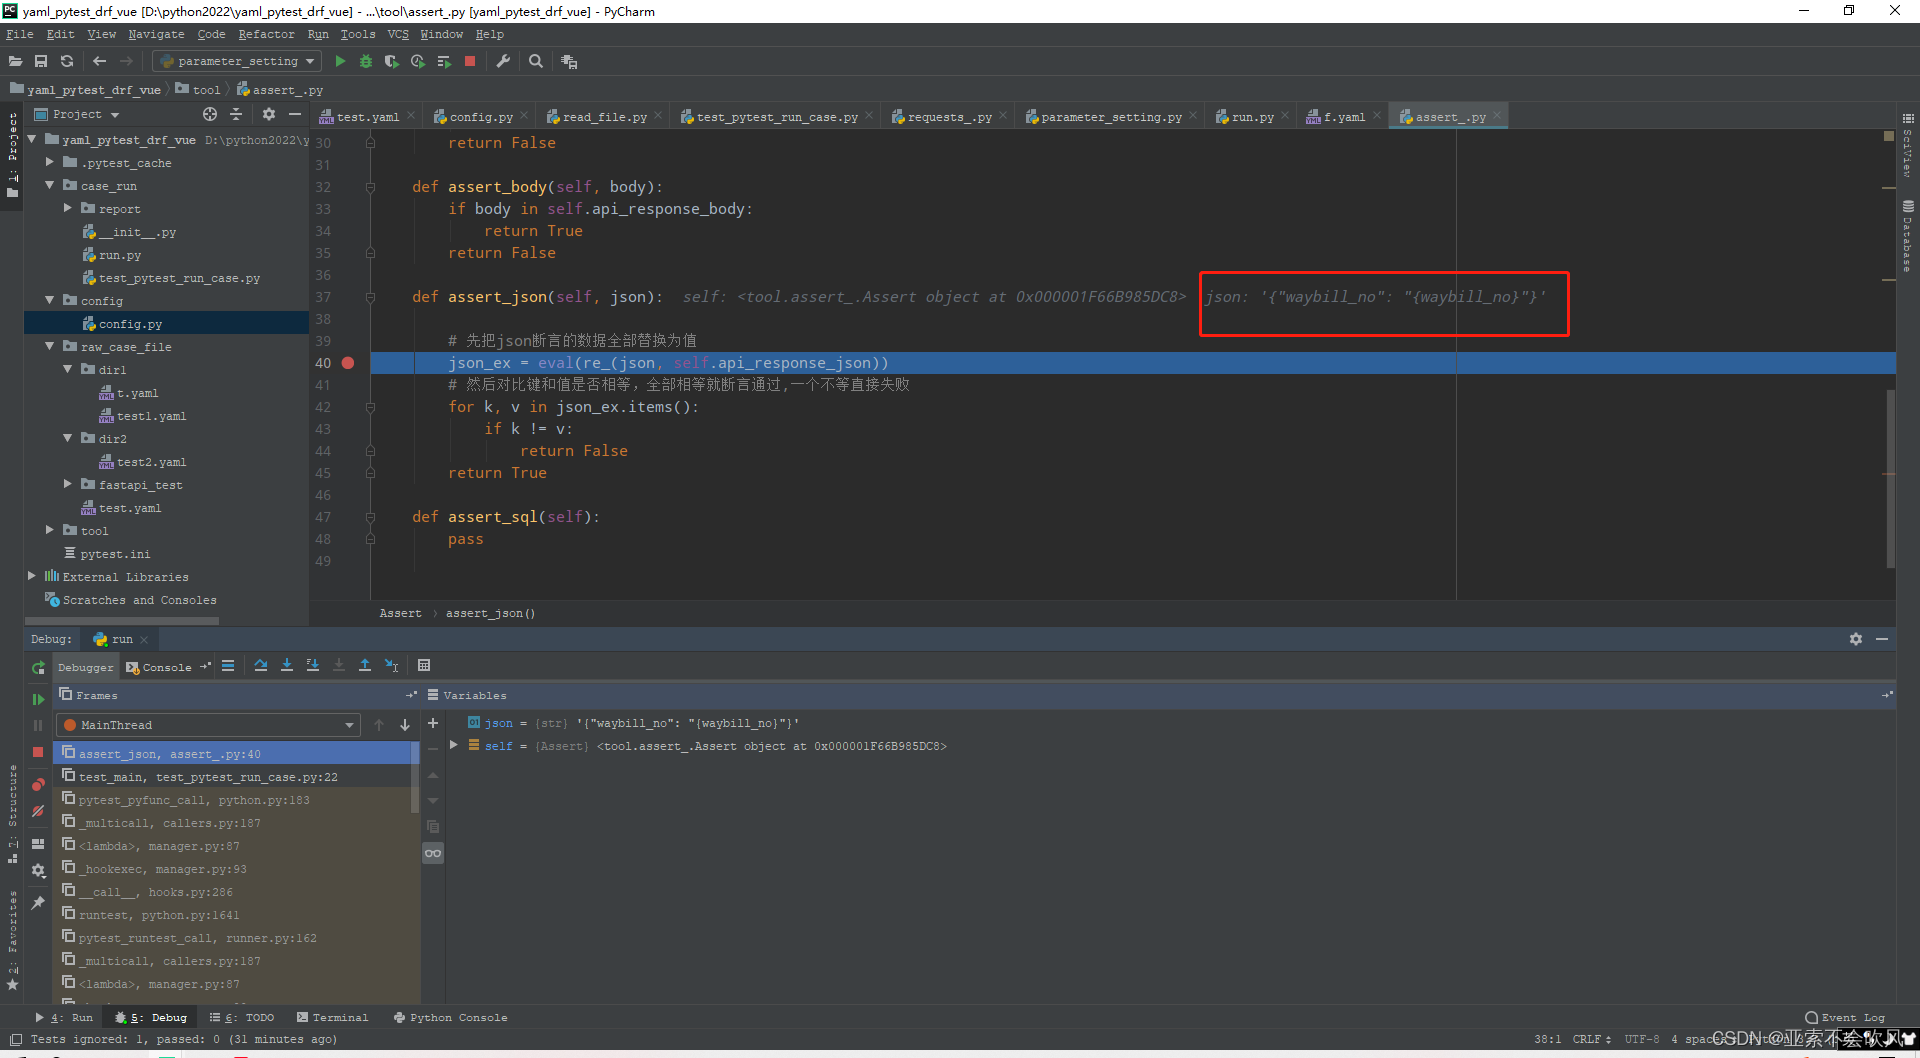
Task: Open the Refactor menu
Action: pyautogui.click(x=266, y=34)
